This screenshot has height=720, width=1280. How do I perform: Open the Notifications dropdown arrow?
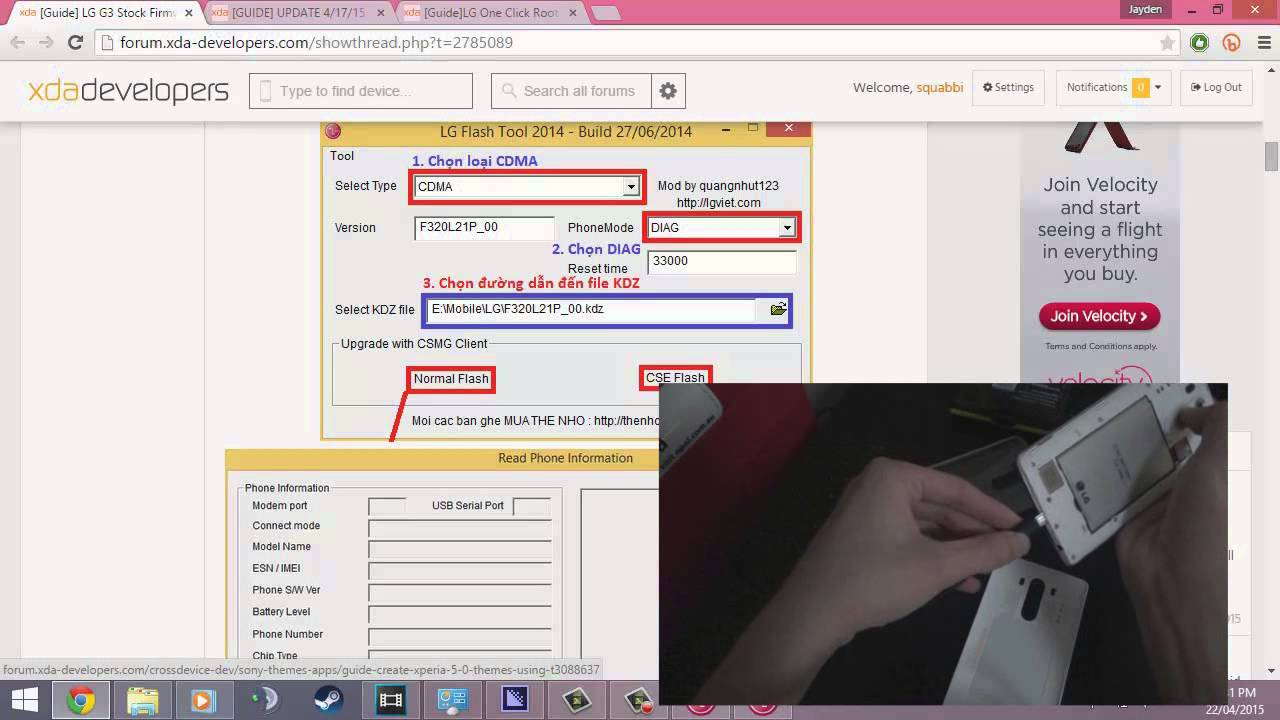pos(1157,88)
